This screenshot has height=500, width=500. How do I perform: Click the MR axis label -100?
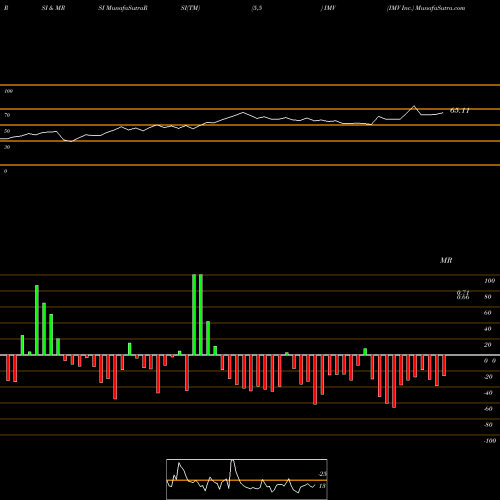tap(489, 441)
